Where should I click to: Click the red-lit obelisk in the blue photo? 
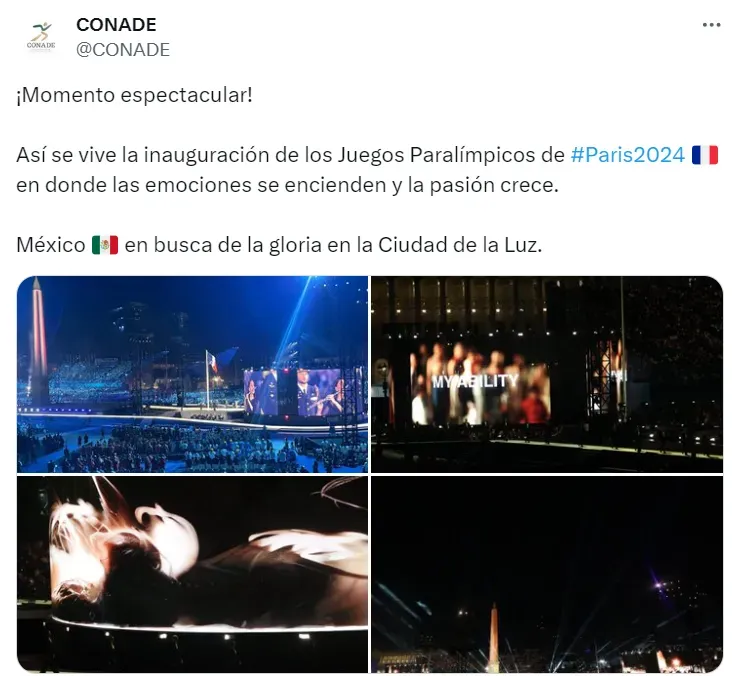[38, 341]
